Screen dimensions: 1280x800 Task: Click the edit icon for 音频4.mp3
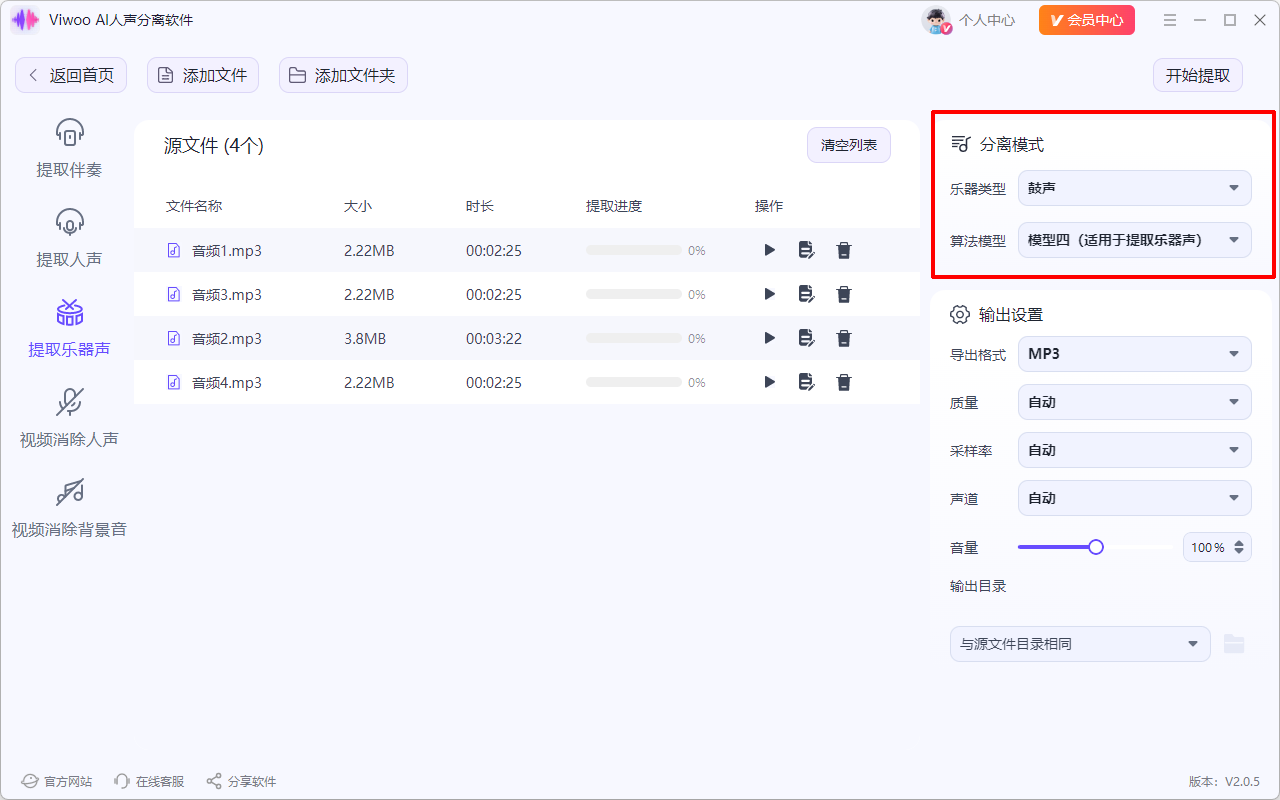[806, 382]
